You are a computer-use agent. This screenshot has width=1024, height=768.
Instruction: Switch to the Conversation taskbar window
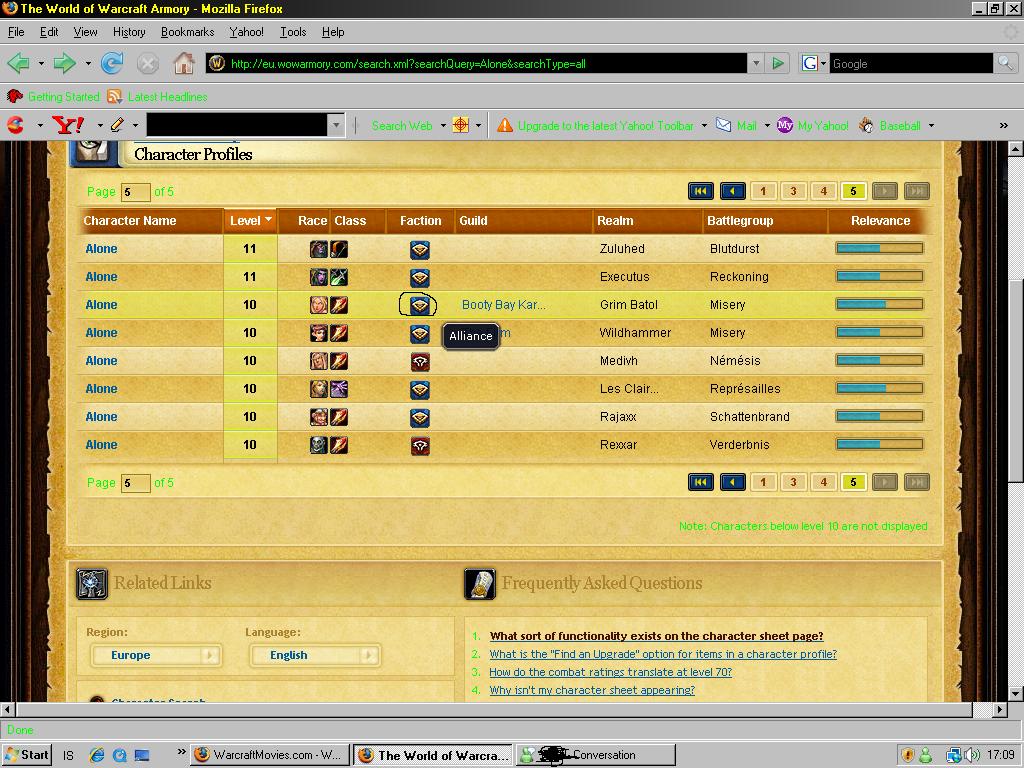coord(595,755)
